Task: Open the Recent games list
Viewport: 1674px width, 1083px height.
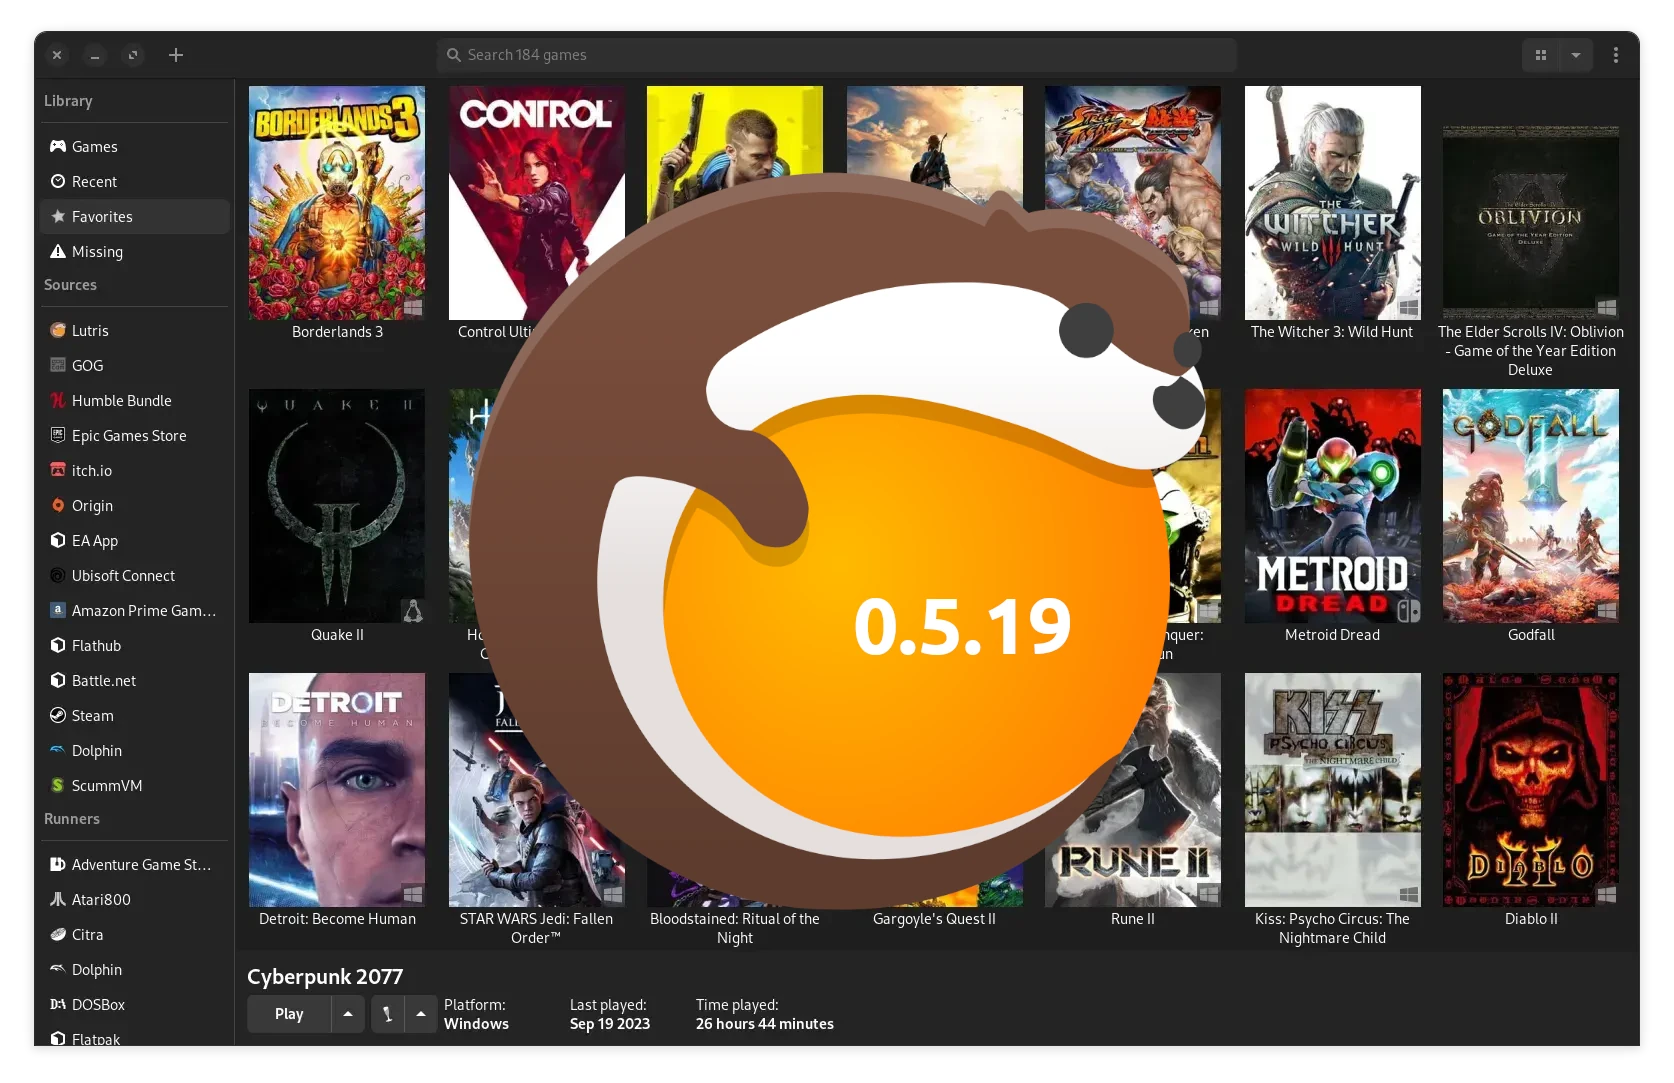Action: point(95,181)
